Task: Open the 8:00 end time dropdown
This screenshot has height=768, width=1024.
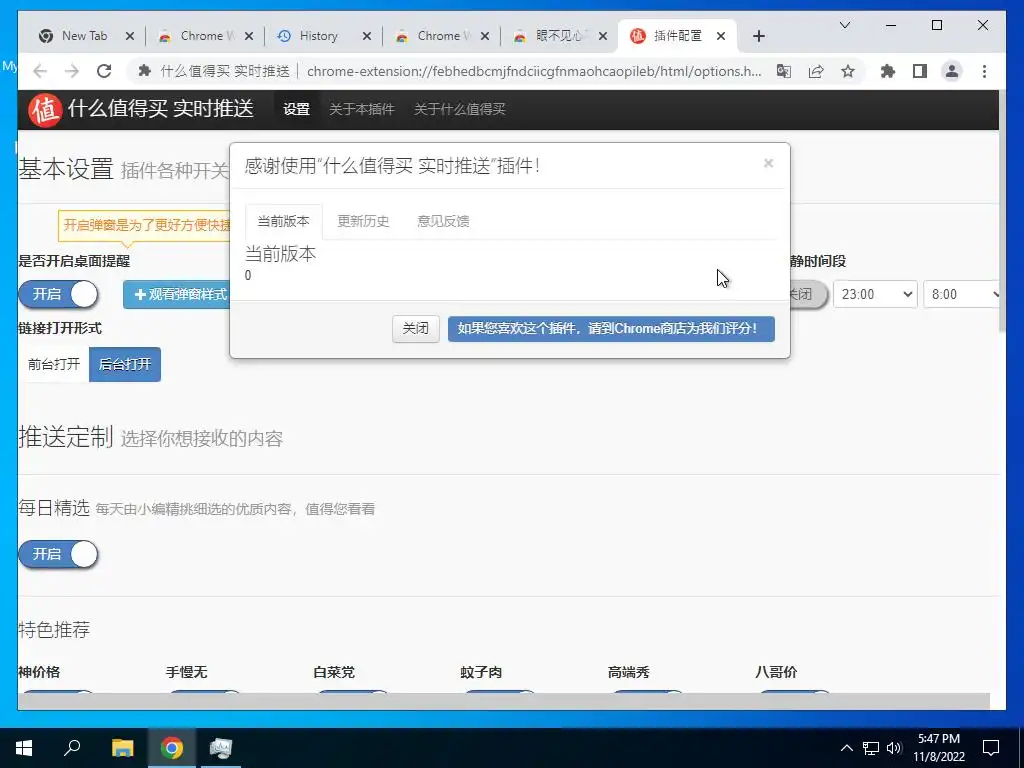Action: coord(961,295)
